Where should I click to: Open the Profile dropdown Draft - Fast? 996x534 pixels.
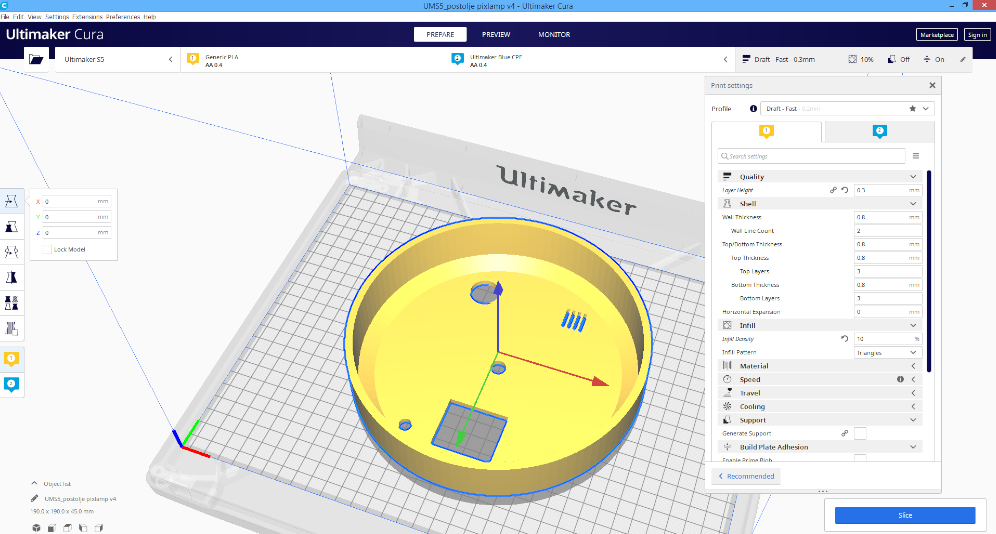click(847, 109)
